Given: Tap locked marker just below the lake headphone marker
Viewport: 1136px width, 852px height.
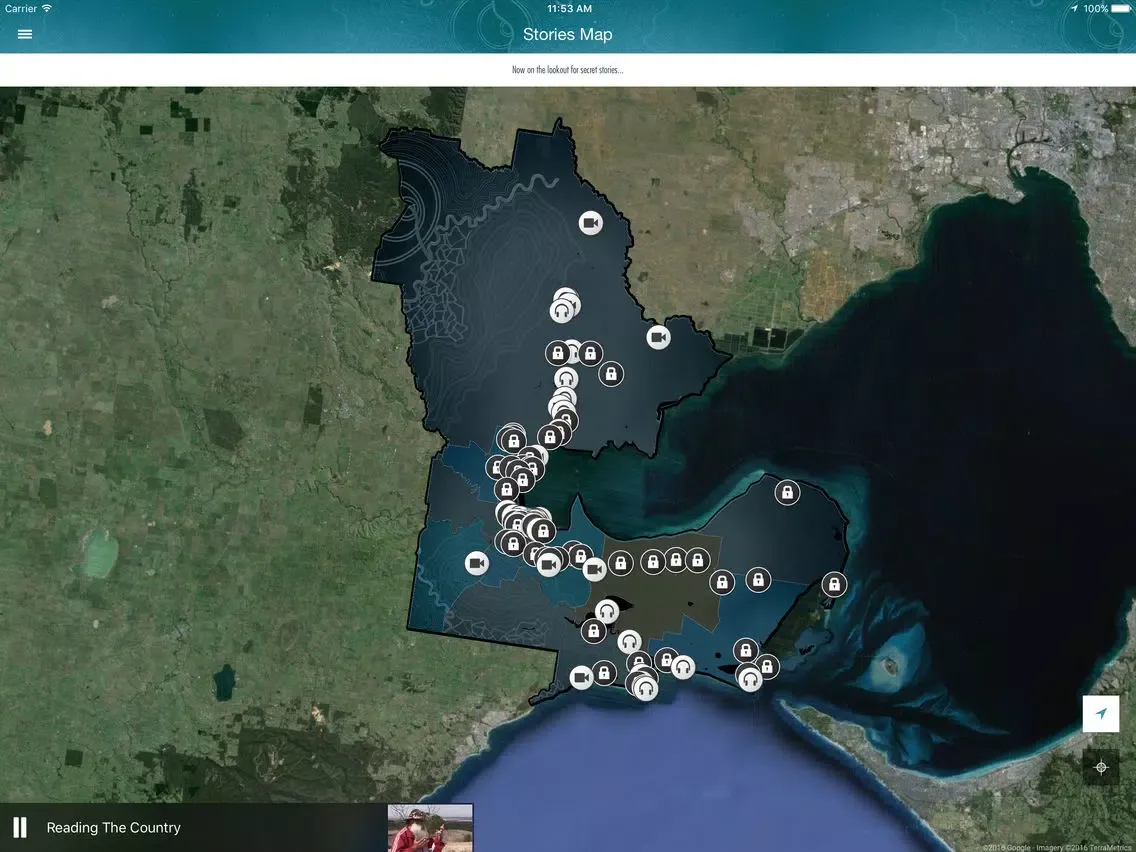Looking at the screenshot, I should pyautogui.click(x=593, y=631).
